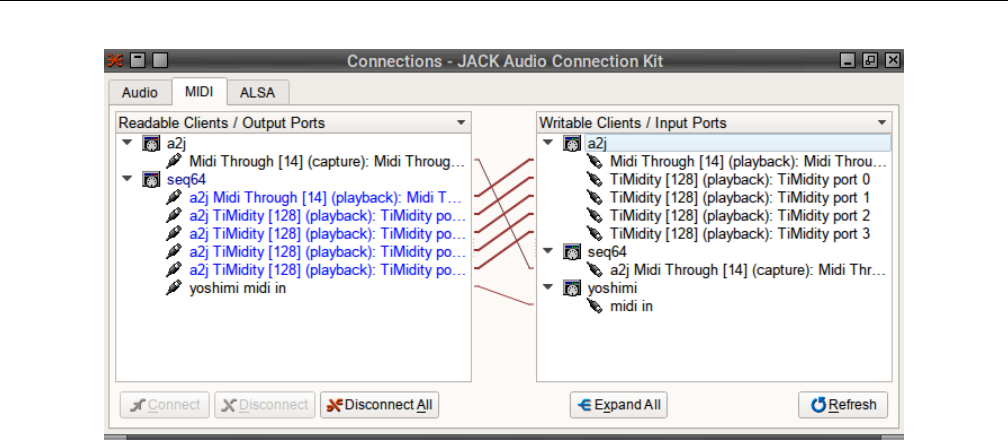Select 'yoshimi midi in' output port row
This screenshot has width=1008, height=440.
click(x=237, y=288)
